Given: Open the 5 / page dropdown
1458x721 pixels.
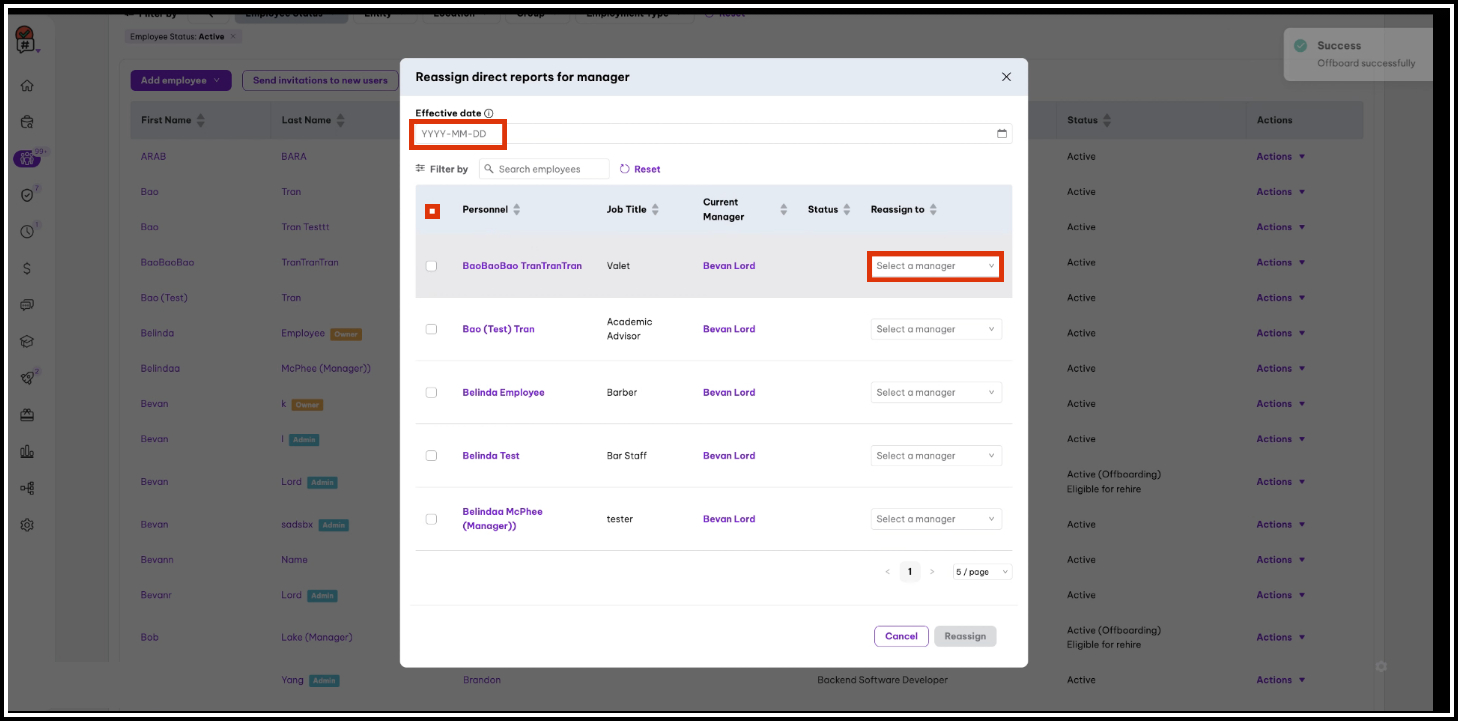Looking at the screenshot, I should pos(981,571).
